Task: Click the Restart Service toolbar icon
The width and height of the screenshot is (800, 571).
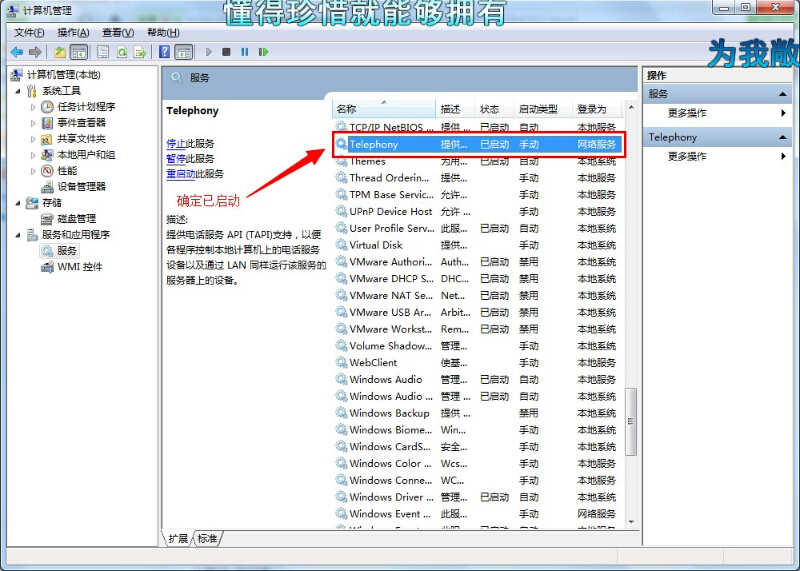Action: (x=264, y=52)
